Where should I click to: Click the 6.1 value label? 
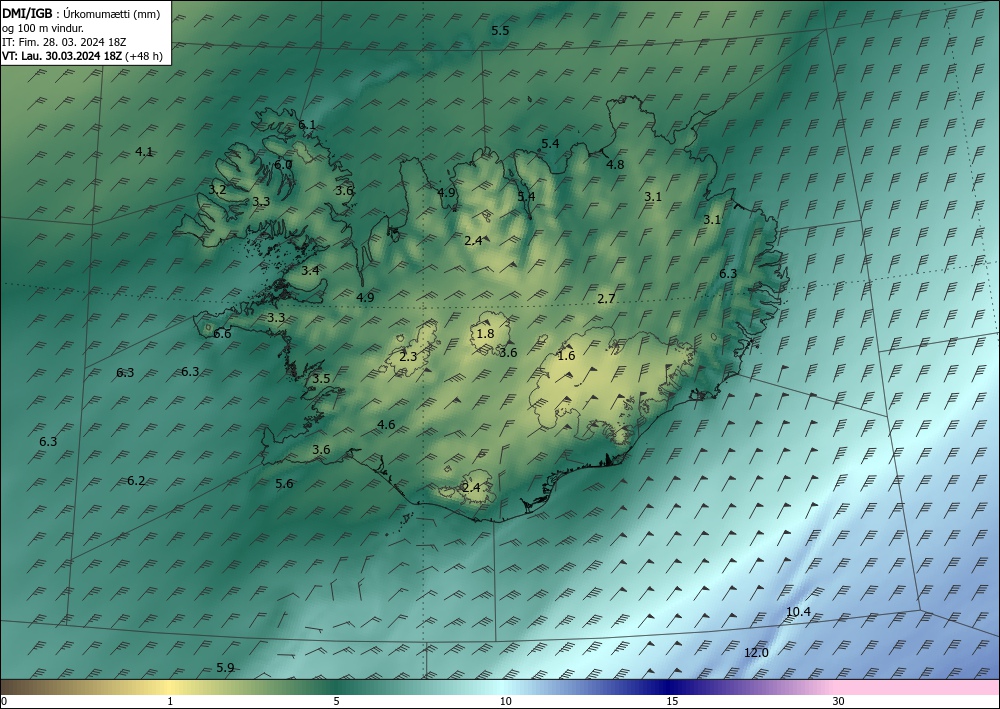(307, 124)
